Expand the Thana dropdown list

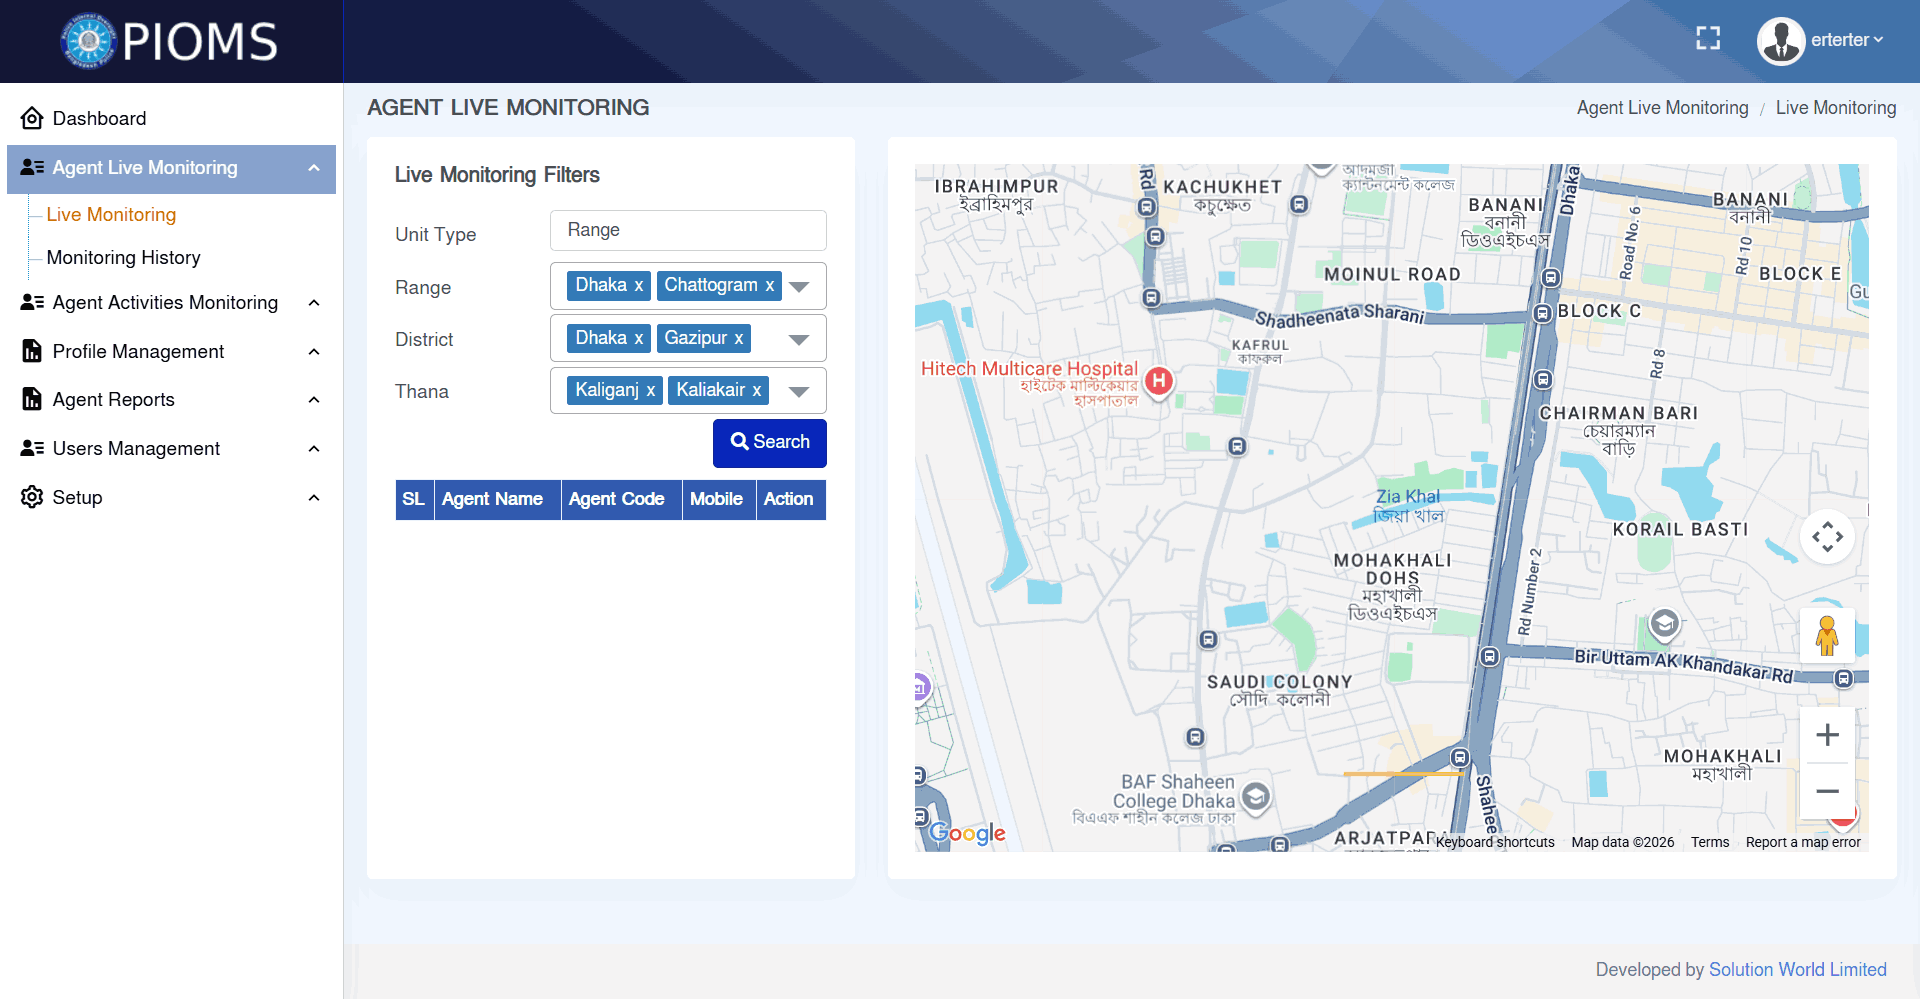pyautogui.click(x=799, y=391)
